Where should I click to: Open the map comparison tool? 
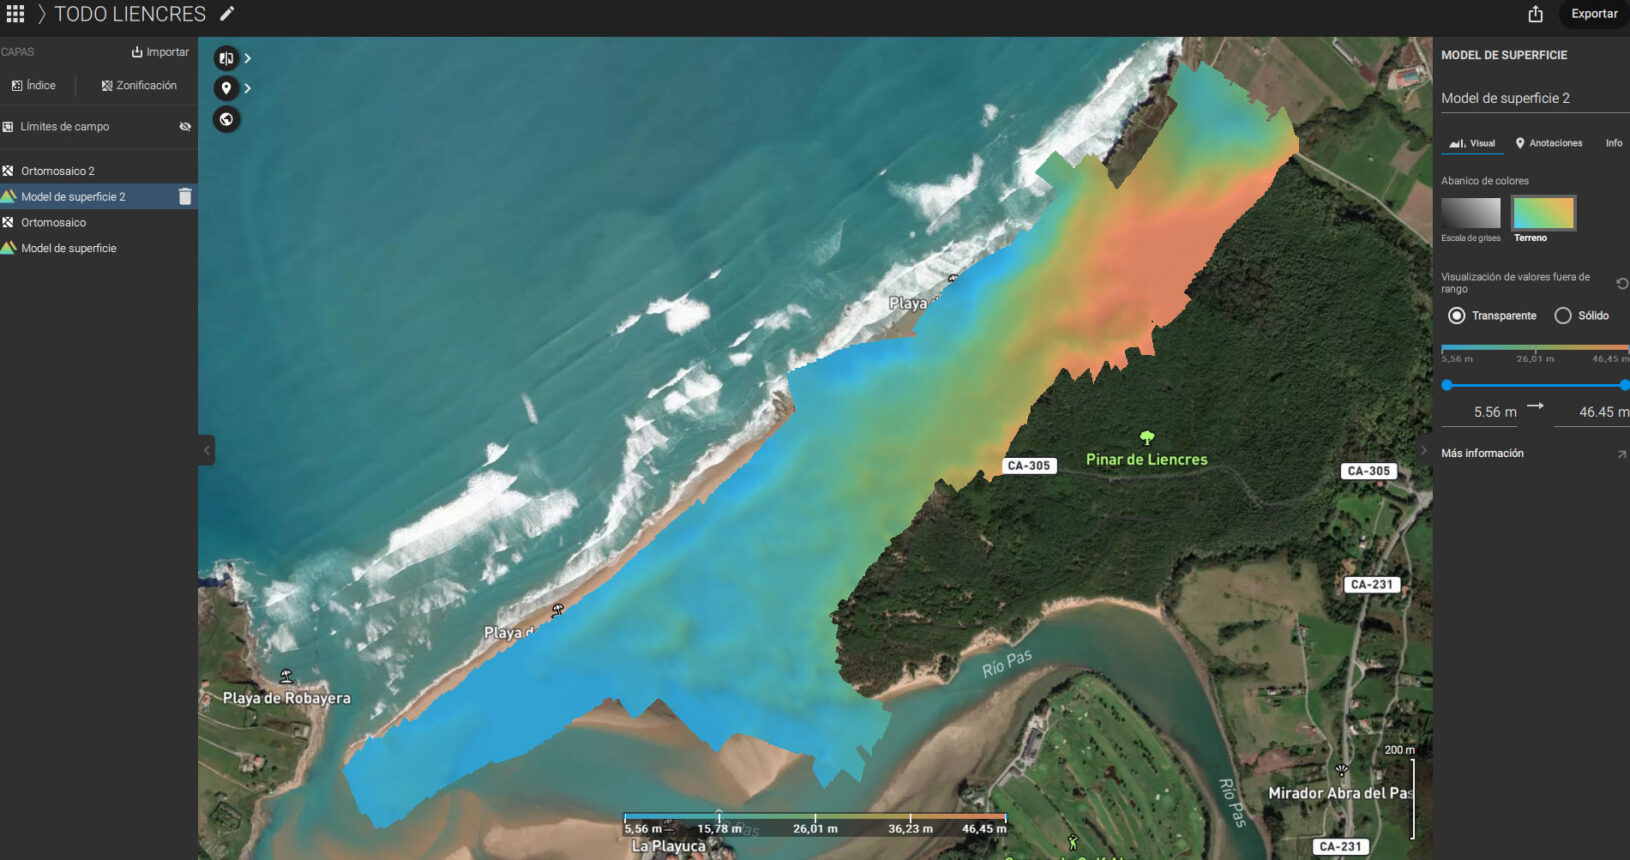point(226,58)
